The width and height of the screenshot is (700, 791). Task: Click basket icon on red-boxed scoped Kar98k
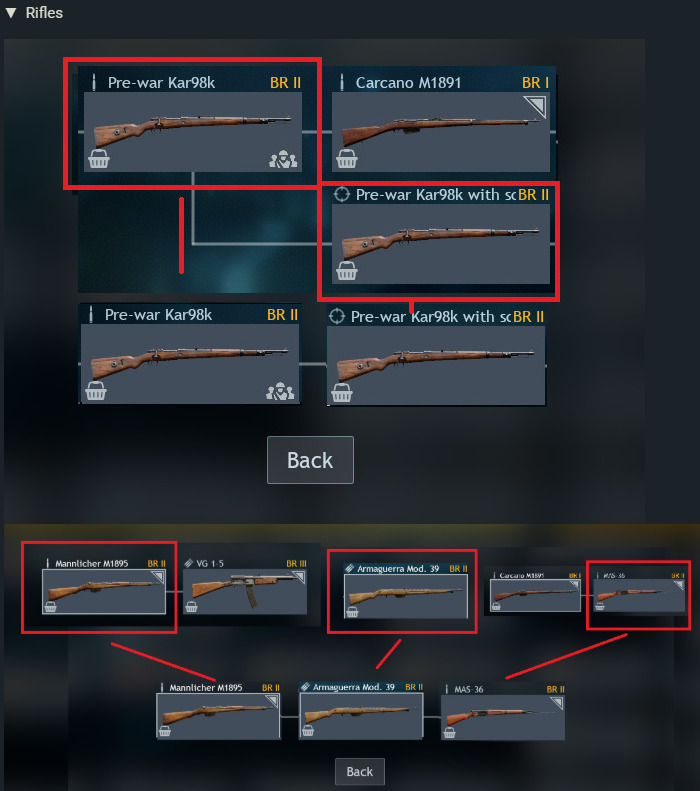pyautogui.click(x=347, y=271)
